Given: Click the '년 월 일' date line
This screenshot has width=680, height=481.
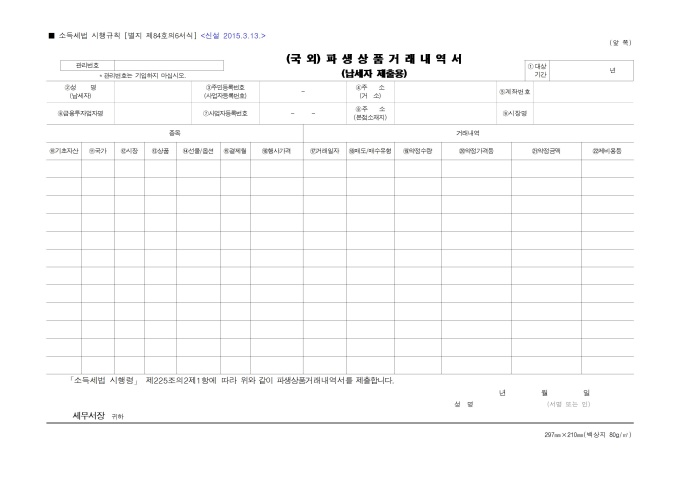Looking at the screenshot, I should [544, 393].
